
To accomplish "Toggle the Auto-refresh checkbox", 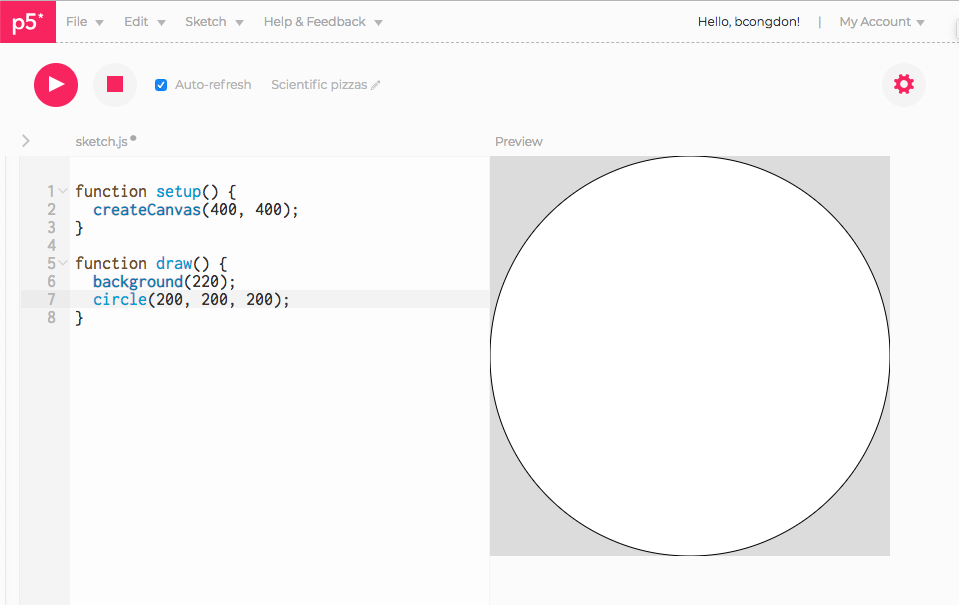I will [x=161, y=85].
